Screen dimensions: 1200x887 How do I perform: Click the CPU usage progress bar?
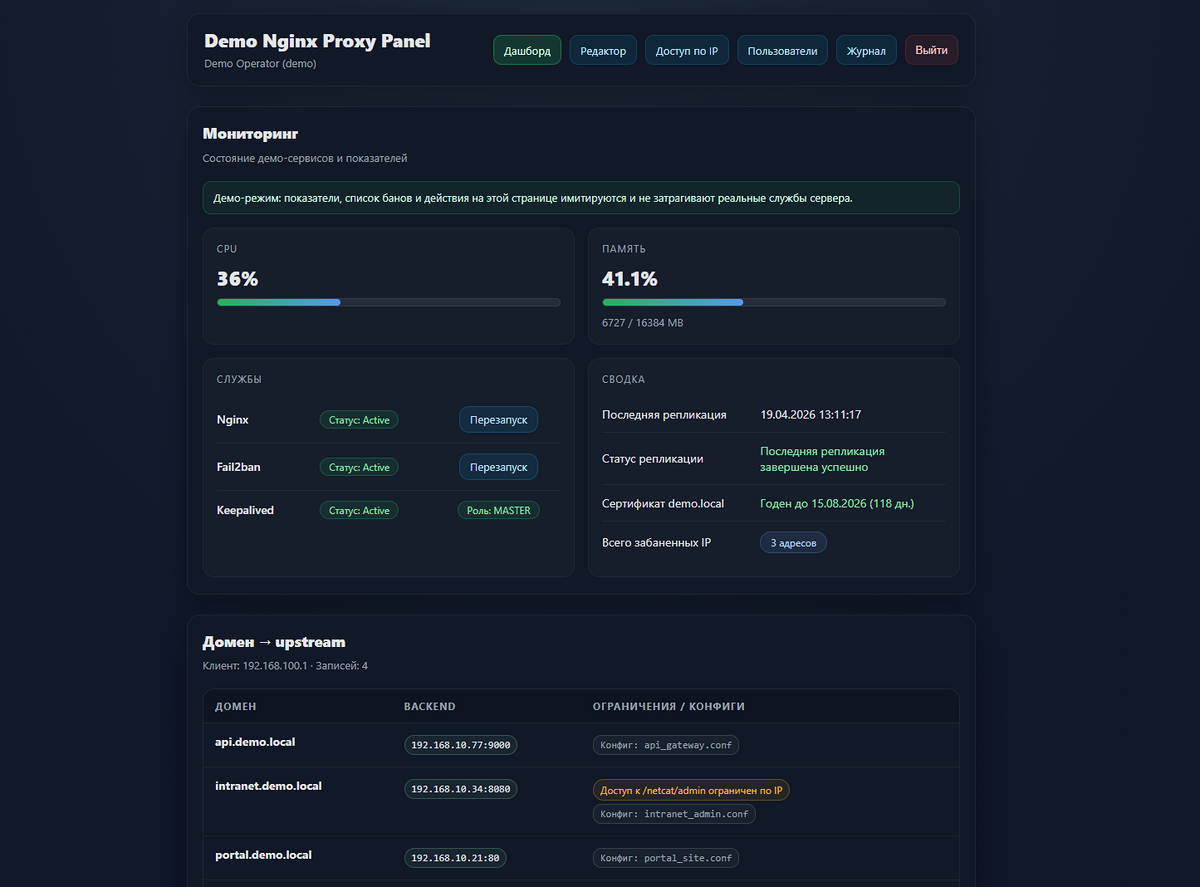click(x=388, y=302)
